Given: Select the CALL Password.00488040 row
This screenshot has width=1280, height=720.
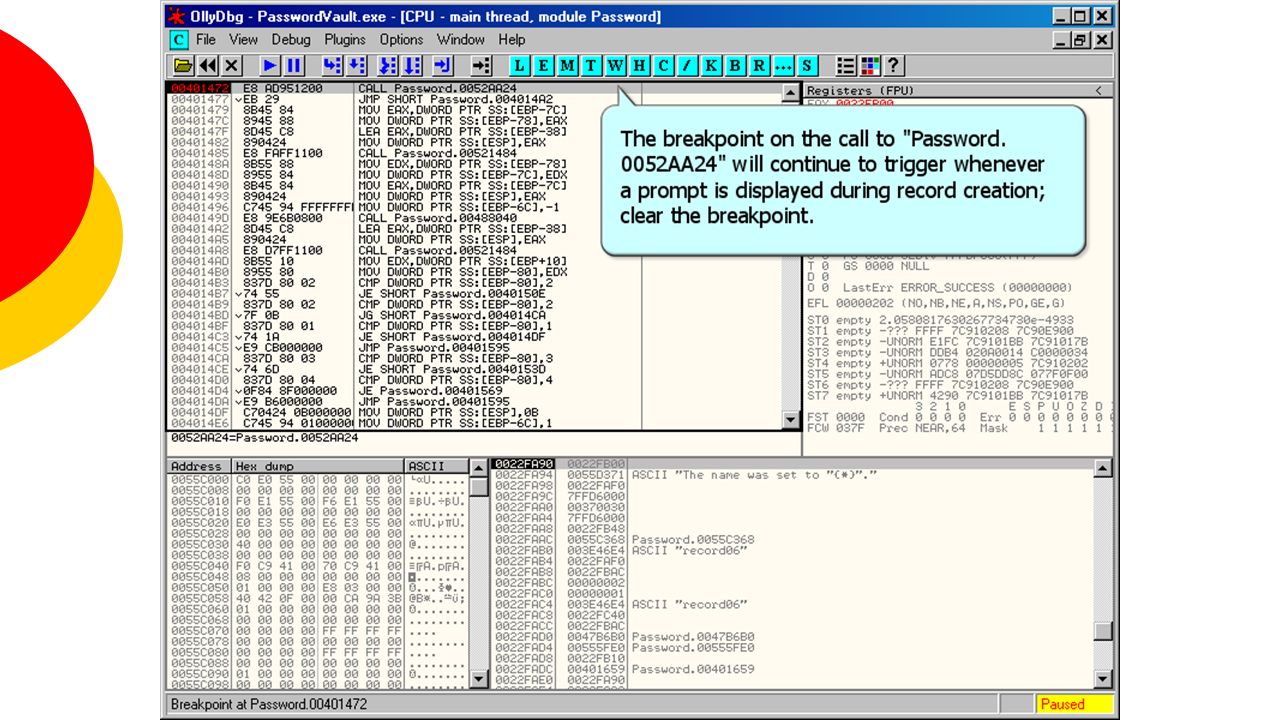Looking at the screenshot, I should pos(473,218).
